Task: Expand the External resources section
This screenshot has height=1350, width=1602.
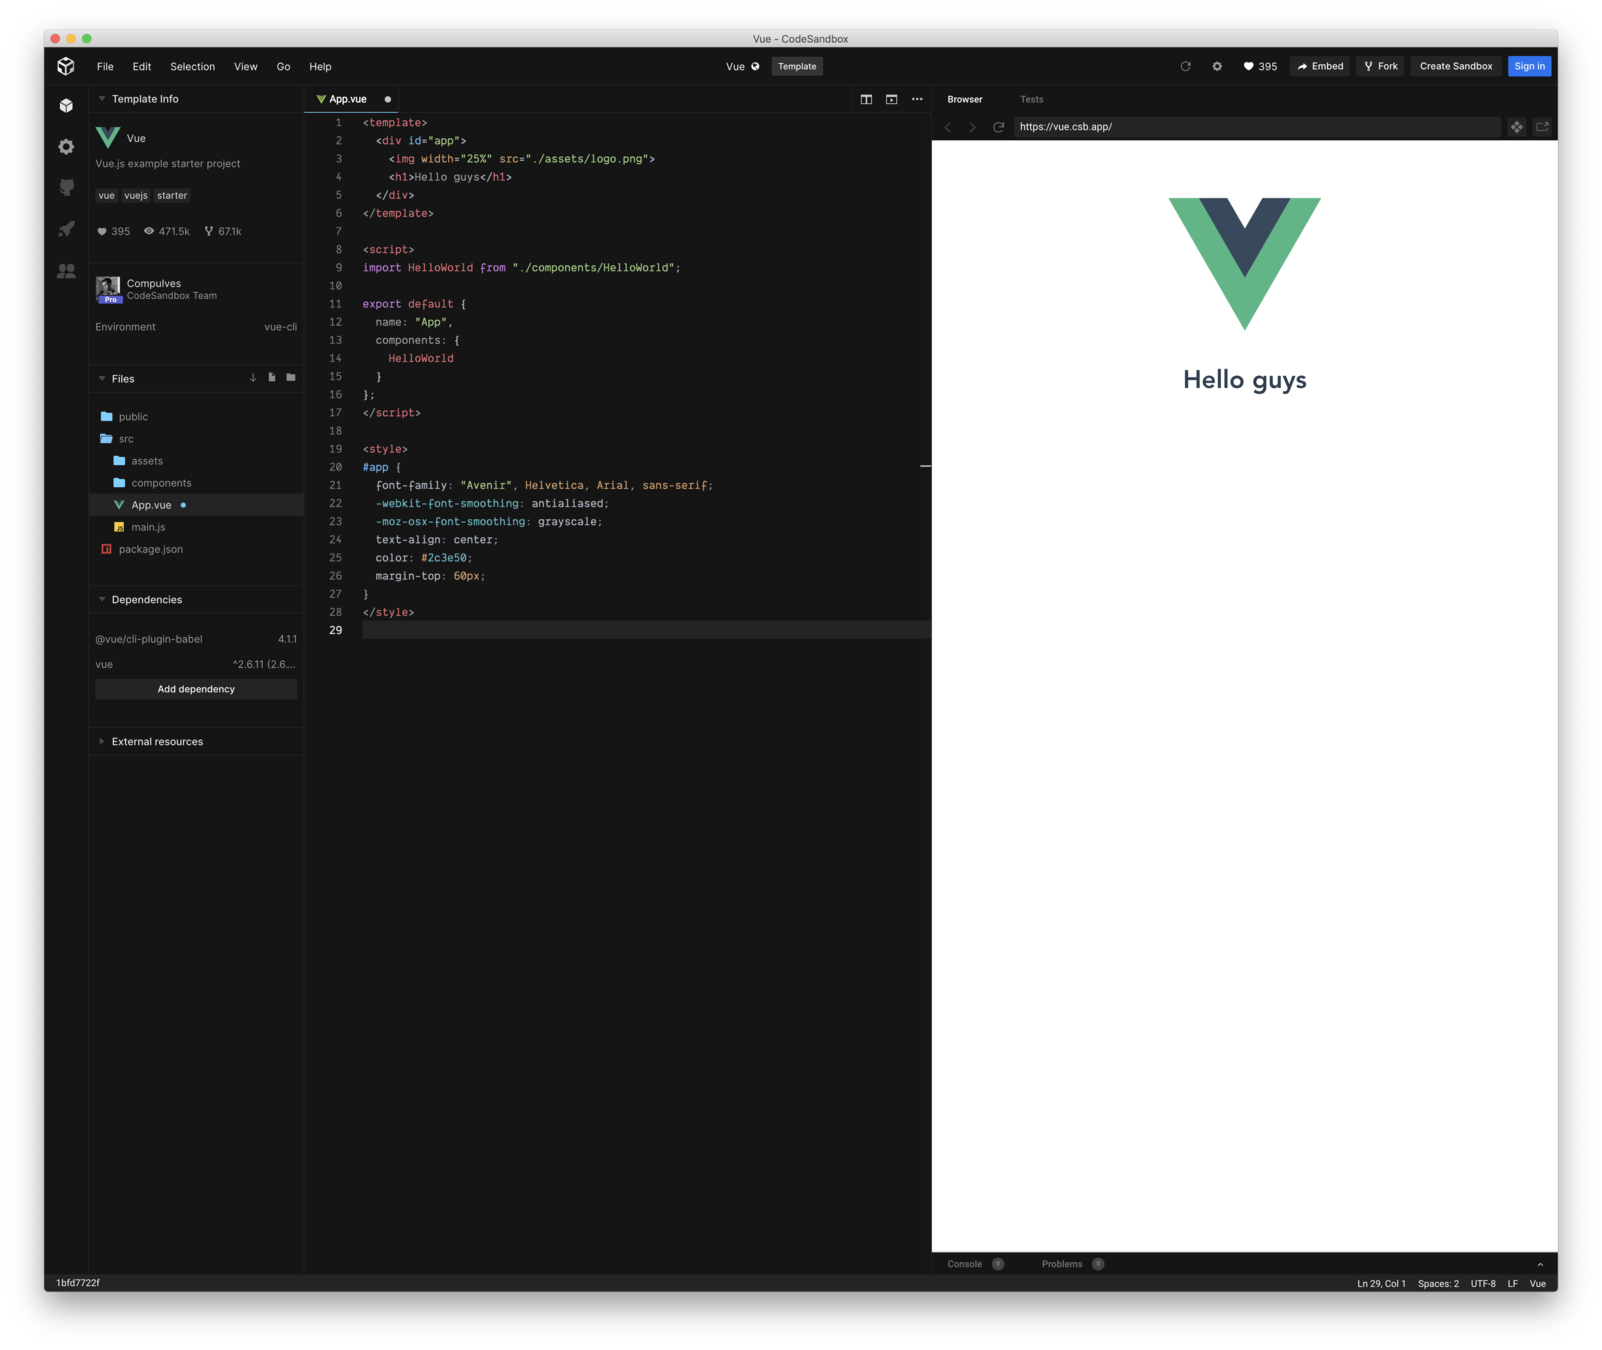Action: (157, 742)
